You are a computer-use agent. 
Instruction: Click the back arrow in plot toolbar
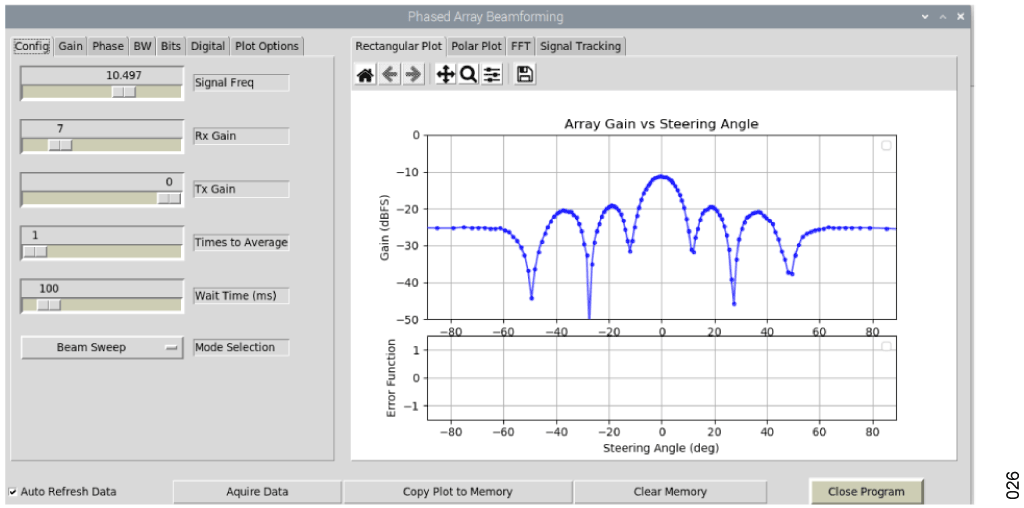(390, 75)
